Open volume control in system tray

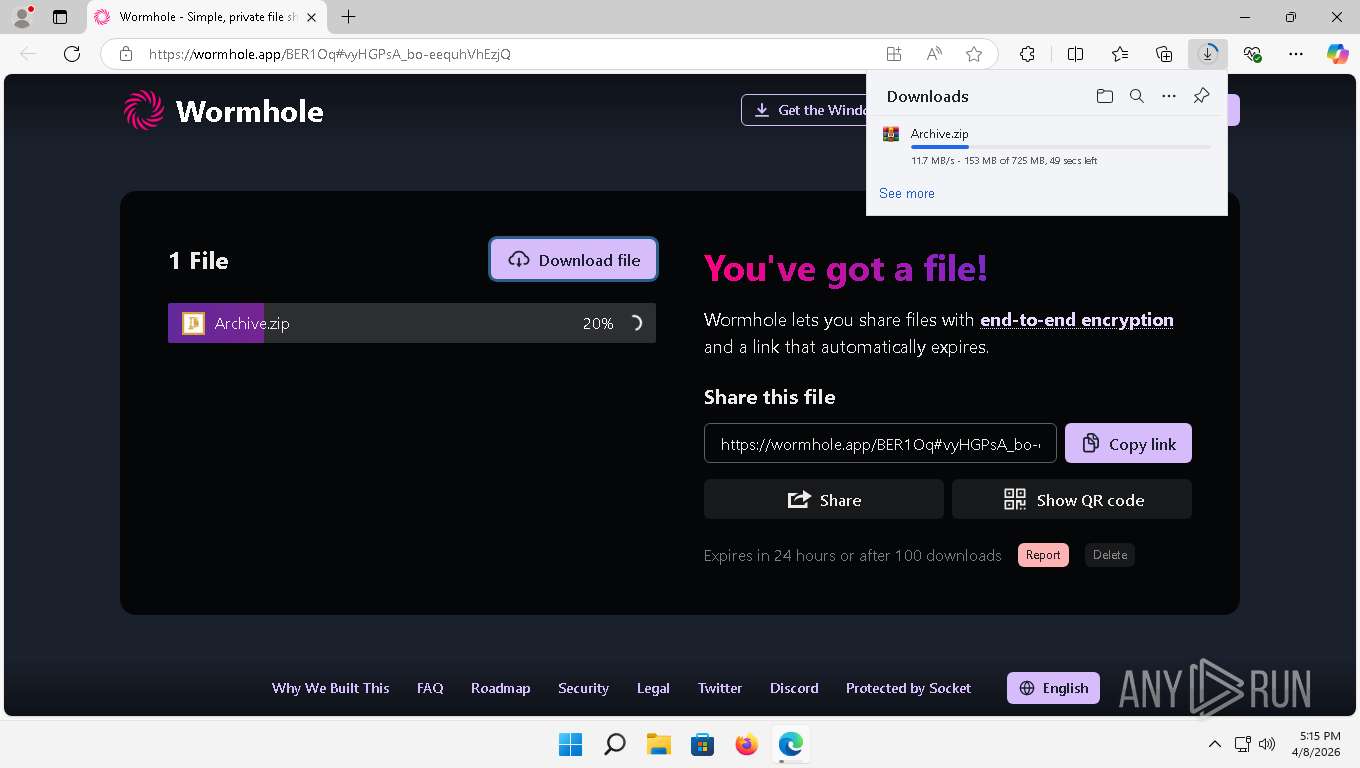click(x=1267, y=744)
